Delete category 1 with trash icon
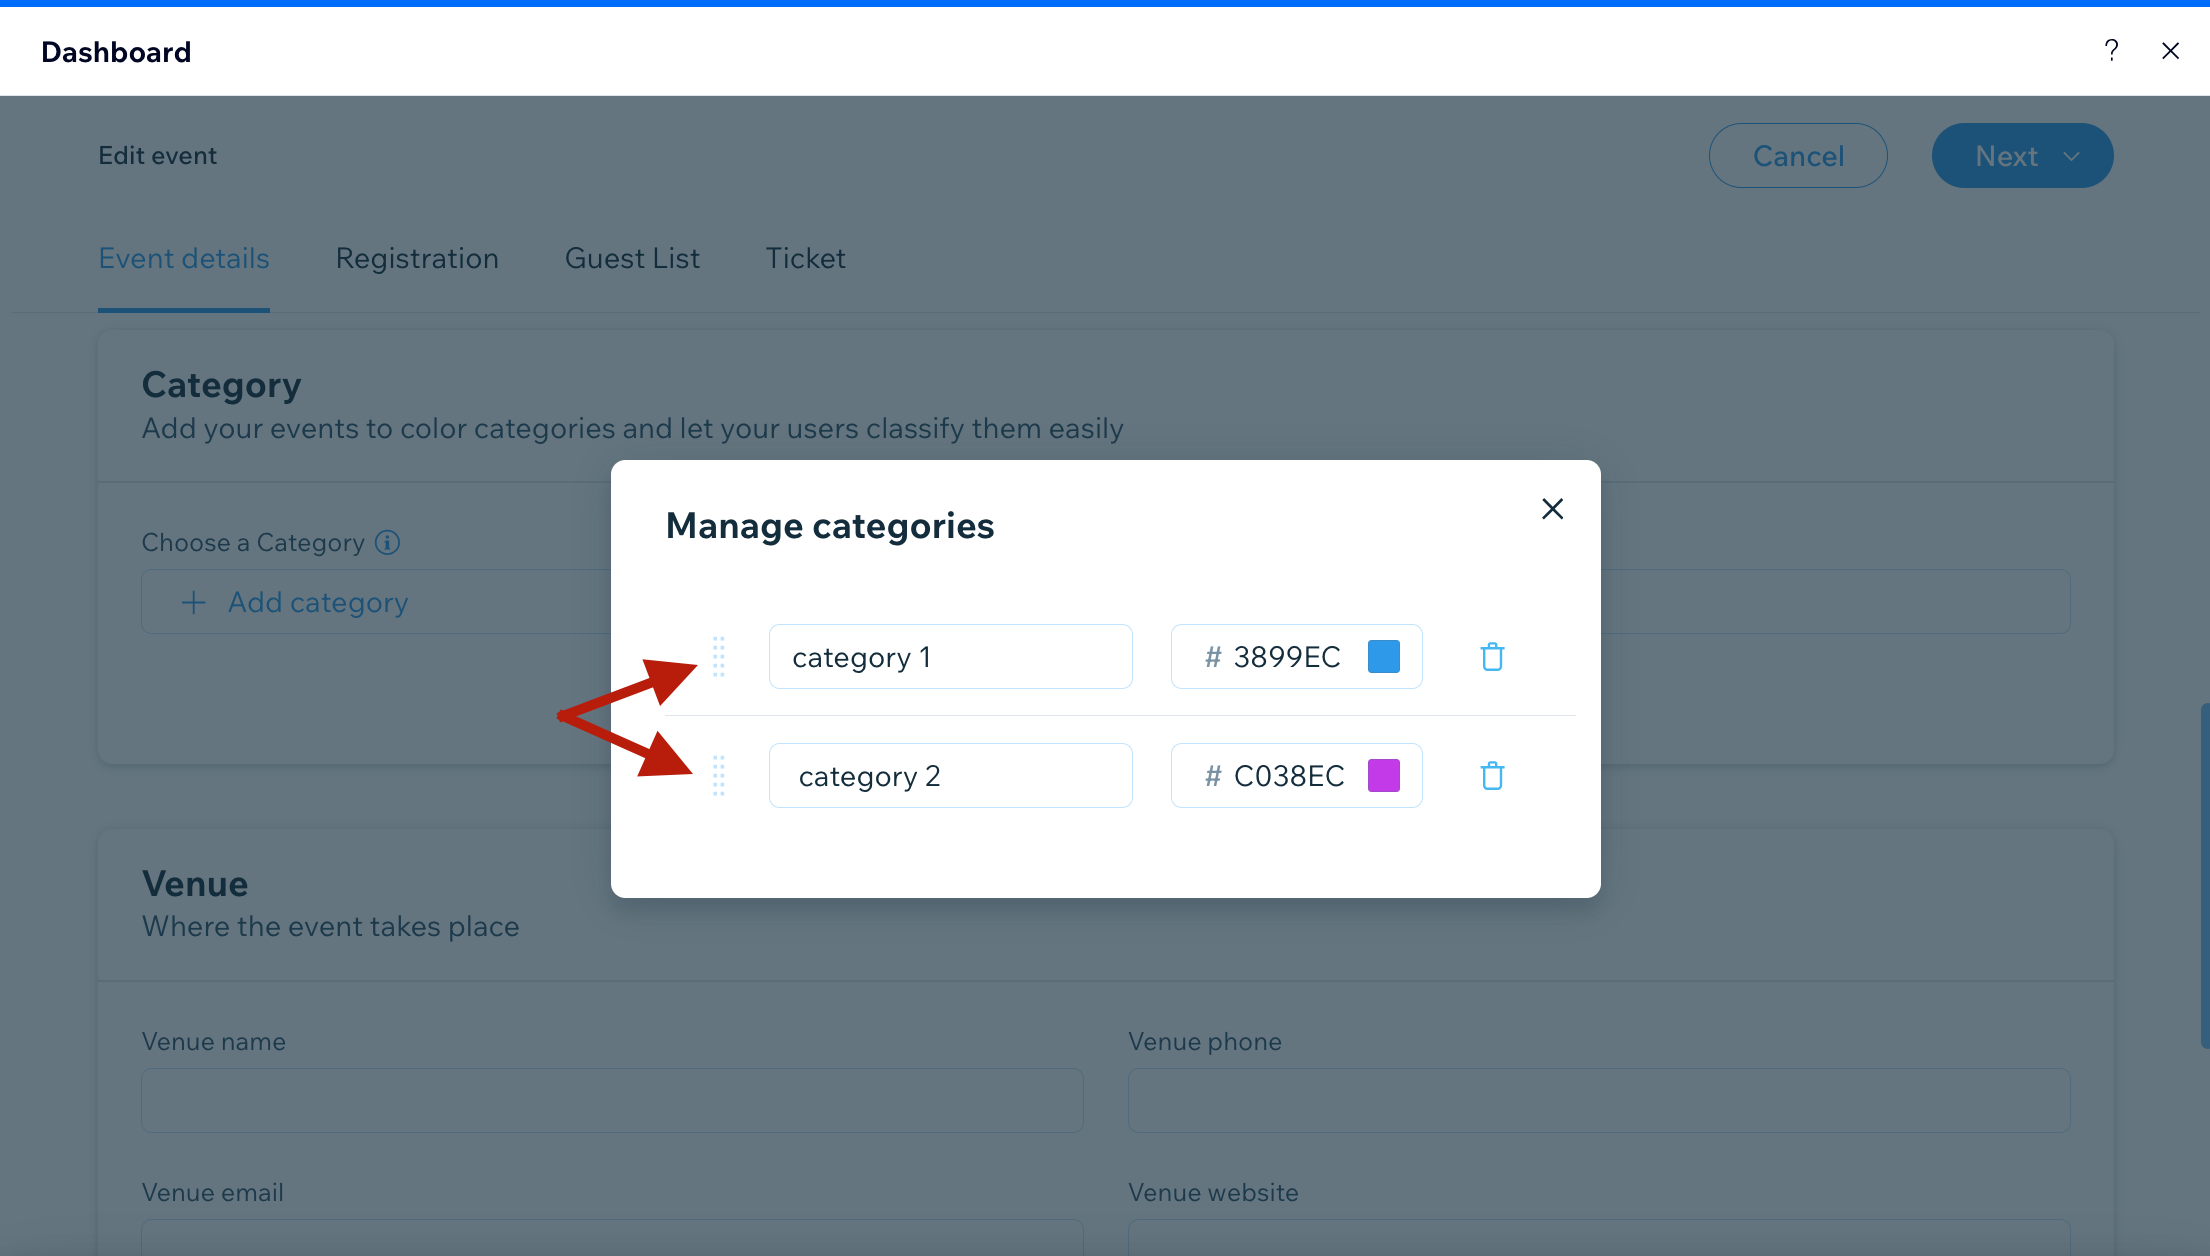 [1492, 657]
